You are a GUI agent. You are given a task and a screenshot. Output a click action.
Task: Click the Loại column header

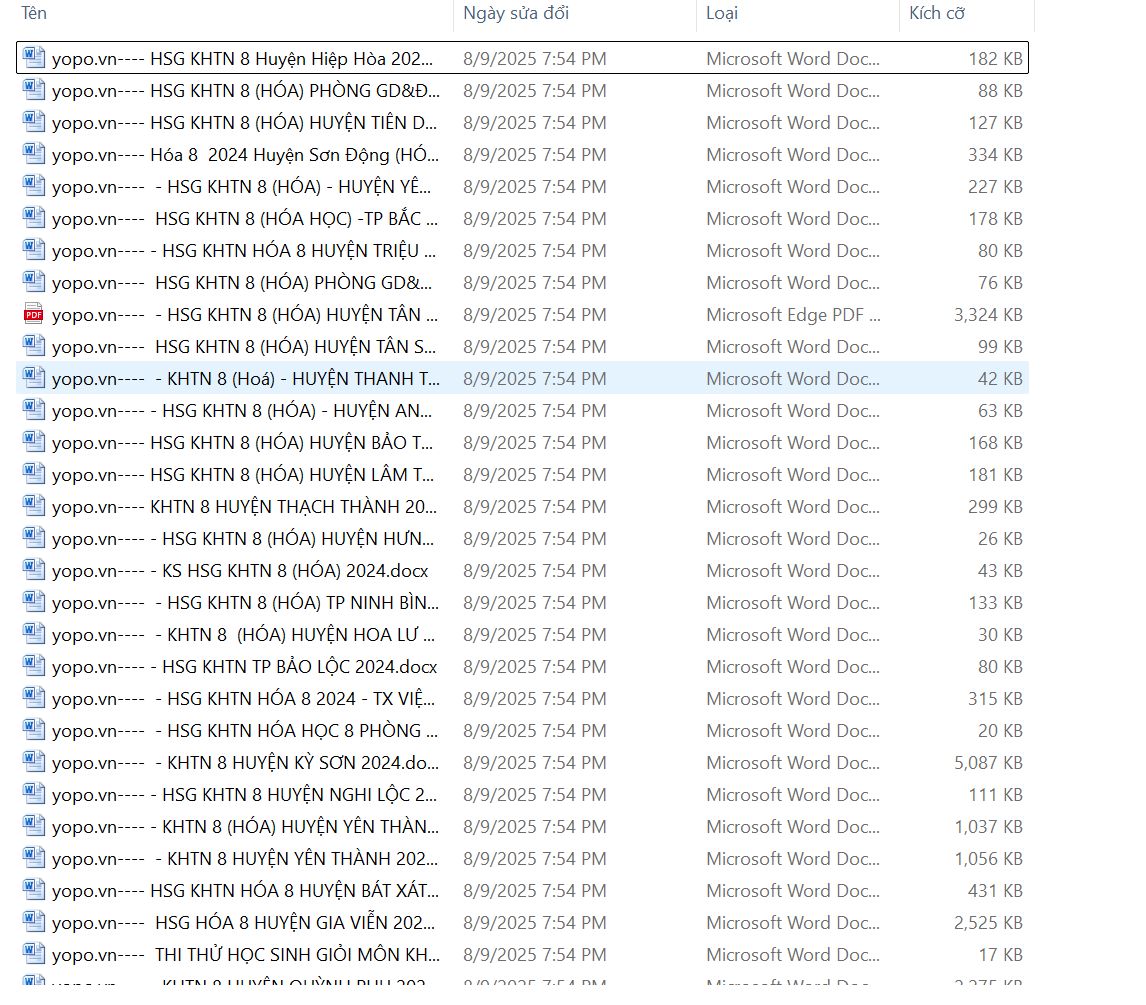(722, 14)
